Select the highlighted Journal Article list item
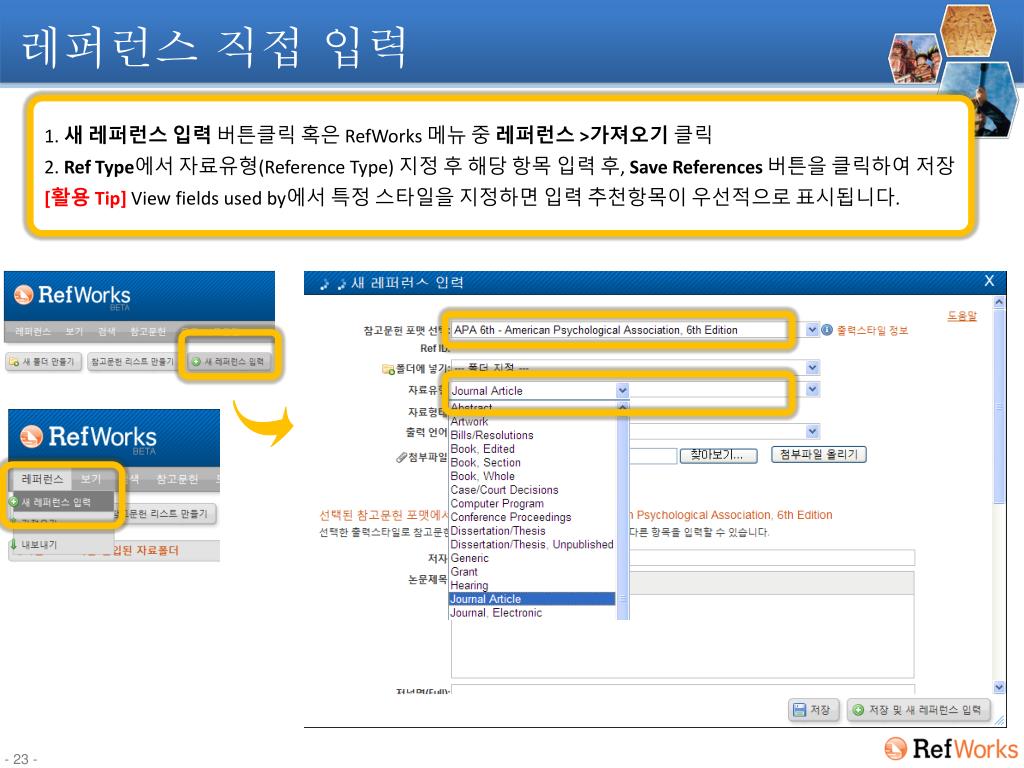 532,600
